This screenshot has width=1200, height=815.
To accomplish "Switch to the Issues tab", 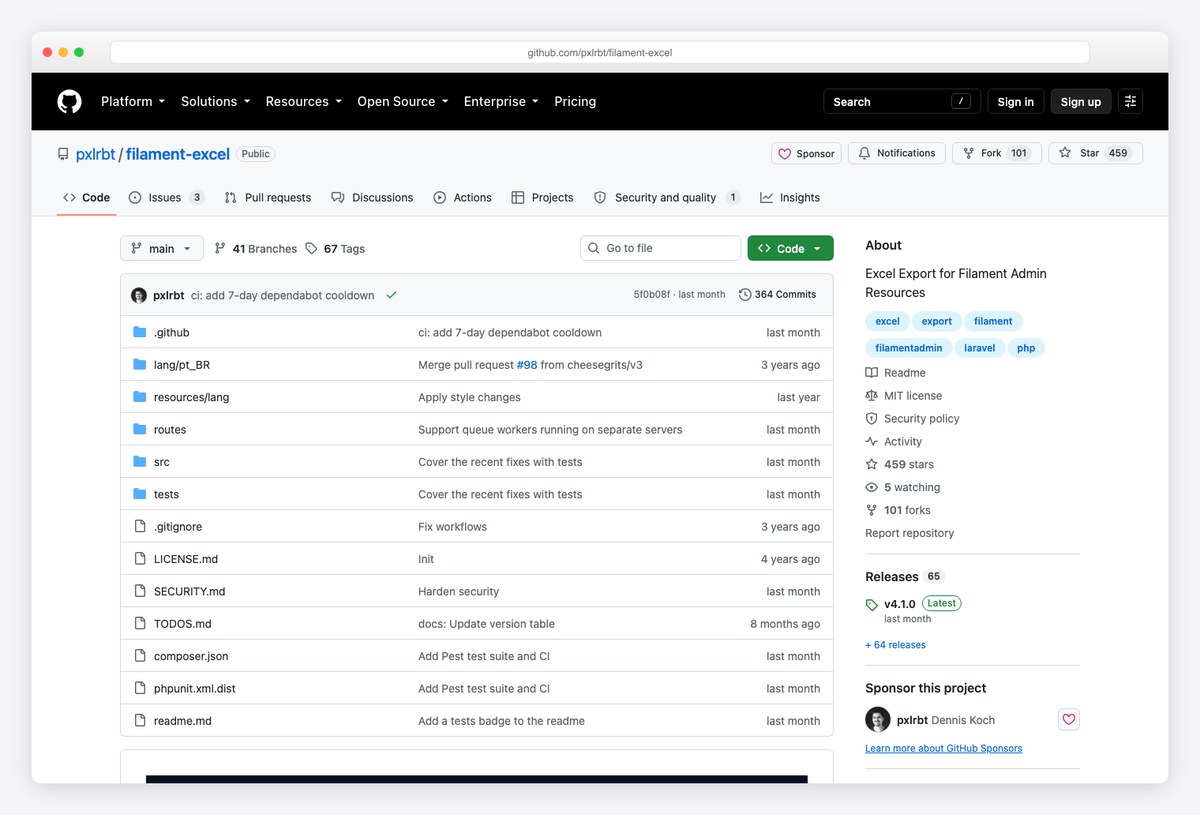I will (166, 197).
